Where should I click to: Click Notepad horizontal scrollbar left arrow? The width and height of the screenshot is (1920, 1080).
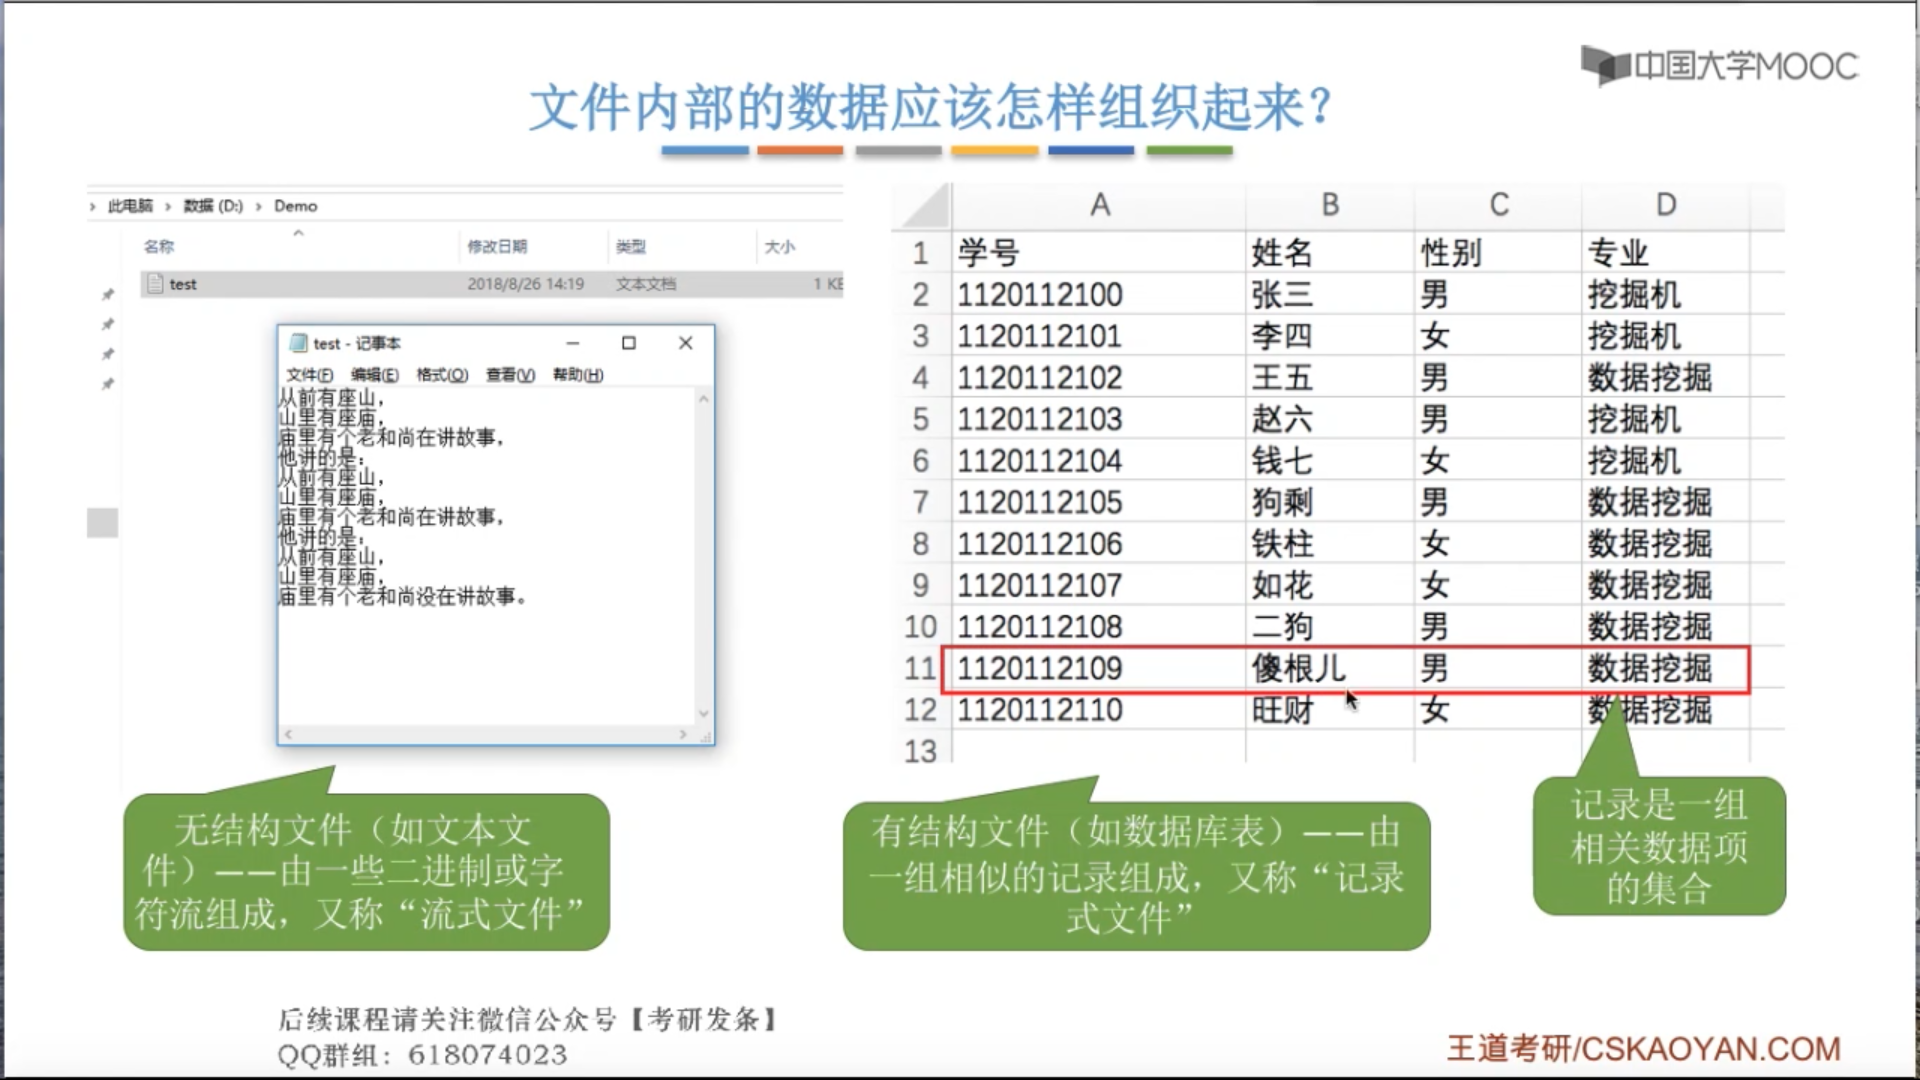click(x=288, y=734)
